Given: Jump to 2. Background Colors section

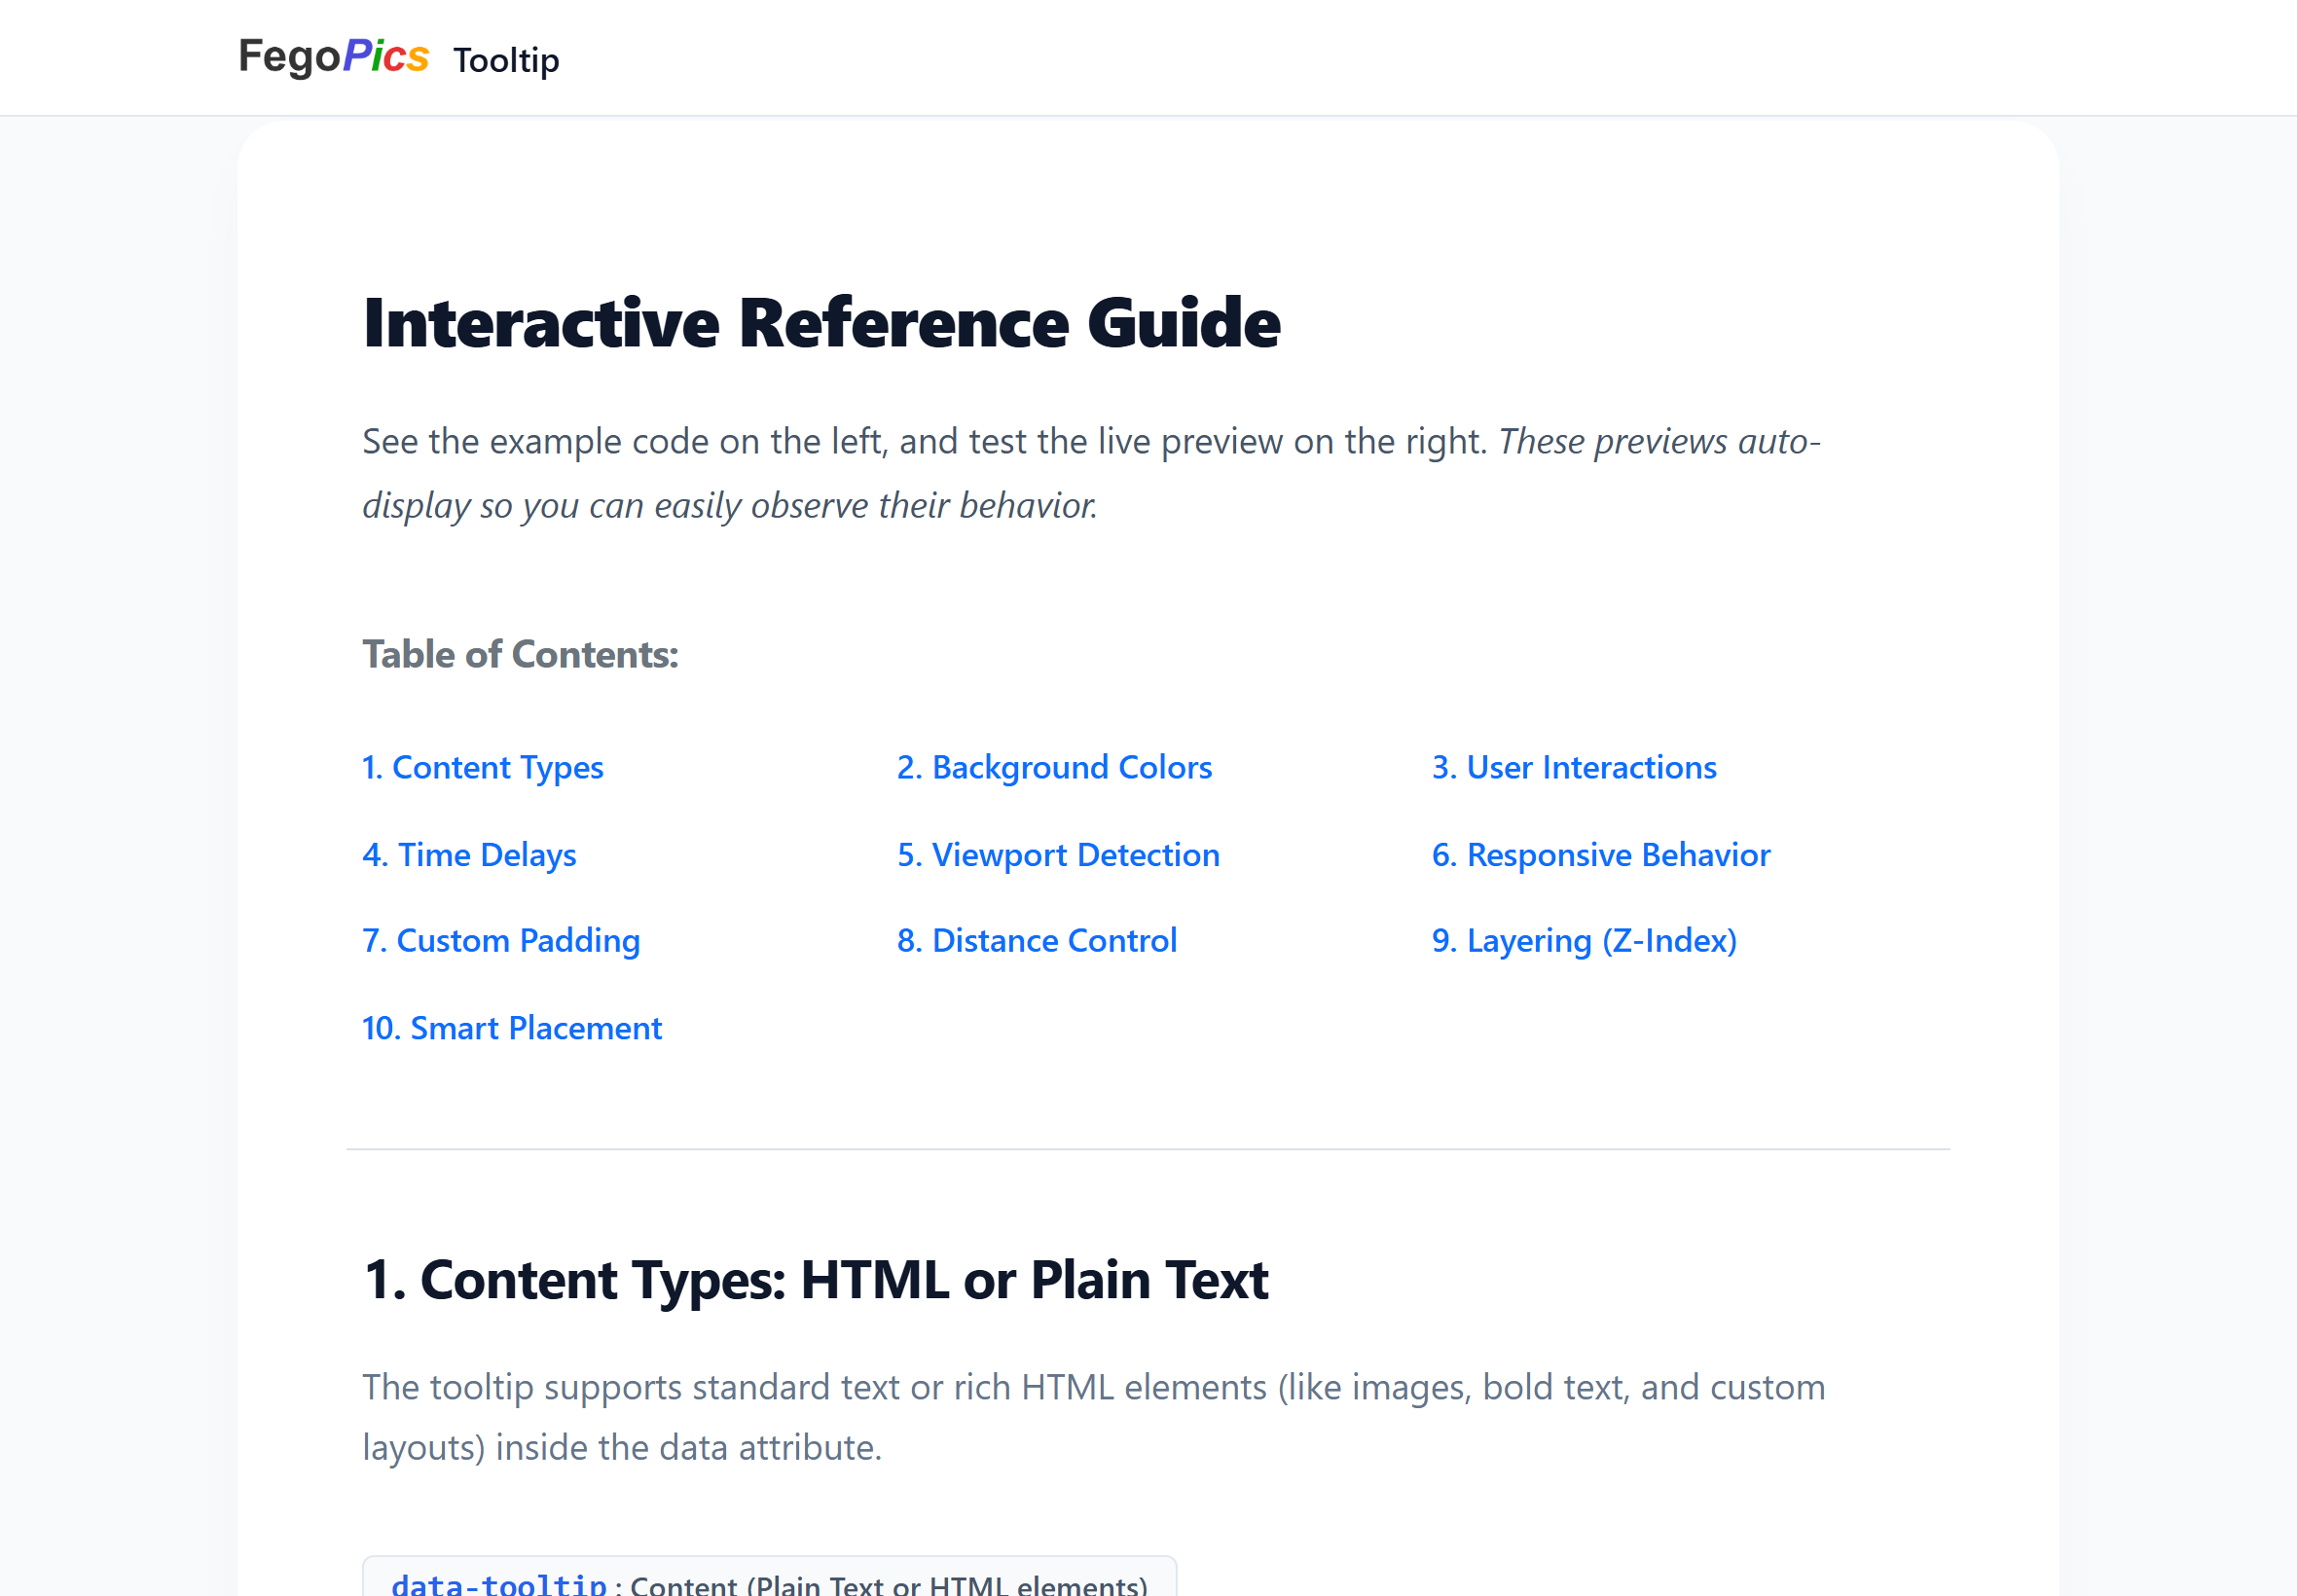Looking at the screenshot, I should tap(1054, 767).
